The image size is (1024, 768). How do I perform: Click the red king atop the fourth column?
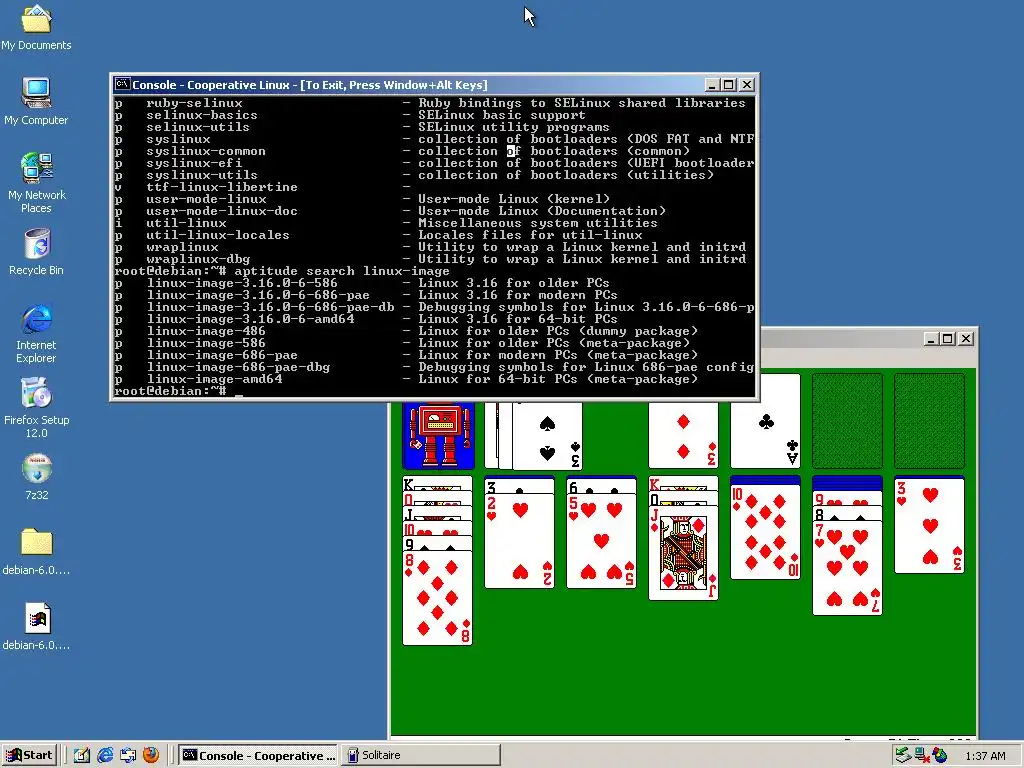tap(683, 484)
